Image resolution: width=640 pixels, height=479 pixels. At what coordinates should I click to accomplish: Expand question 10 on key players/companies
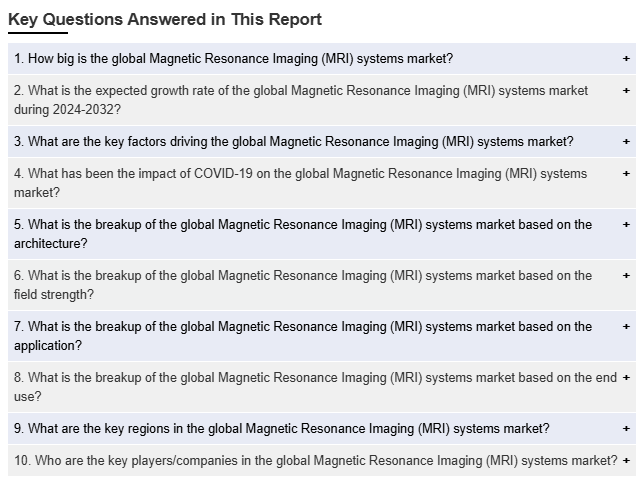[315, 461]
